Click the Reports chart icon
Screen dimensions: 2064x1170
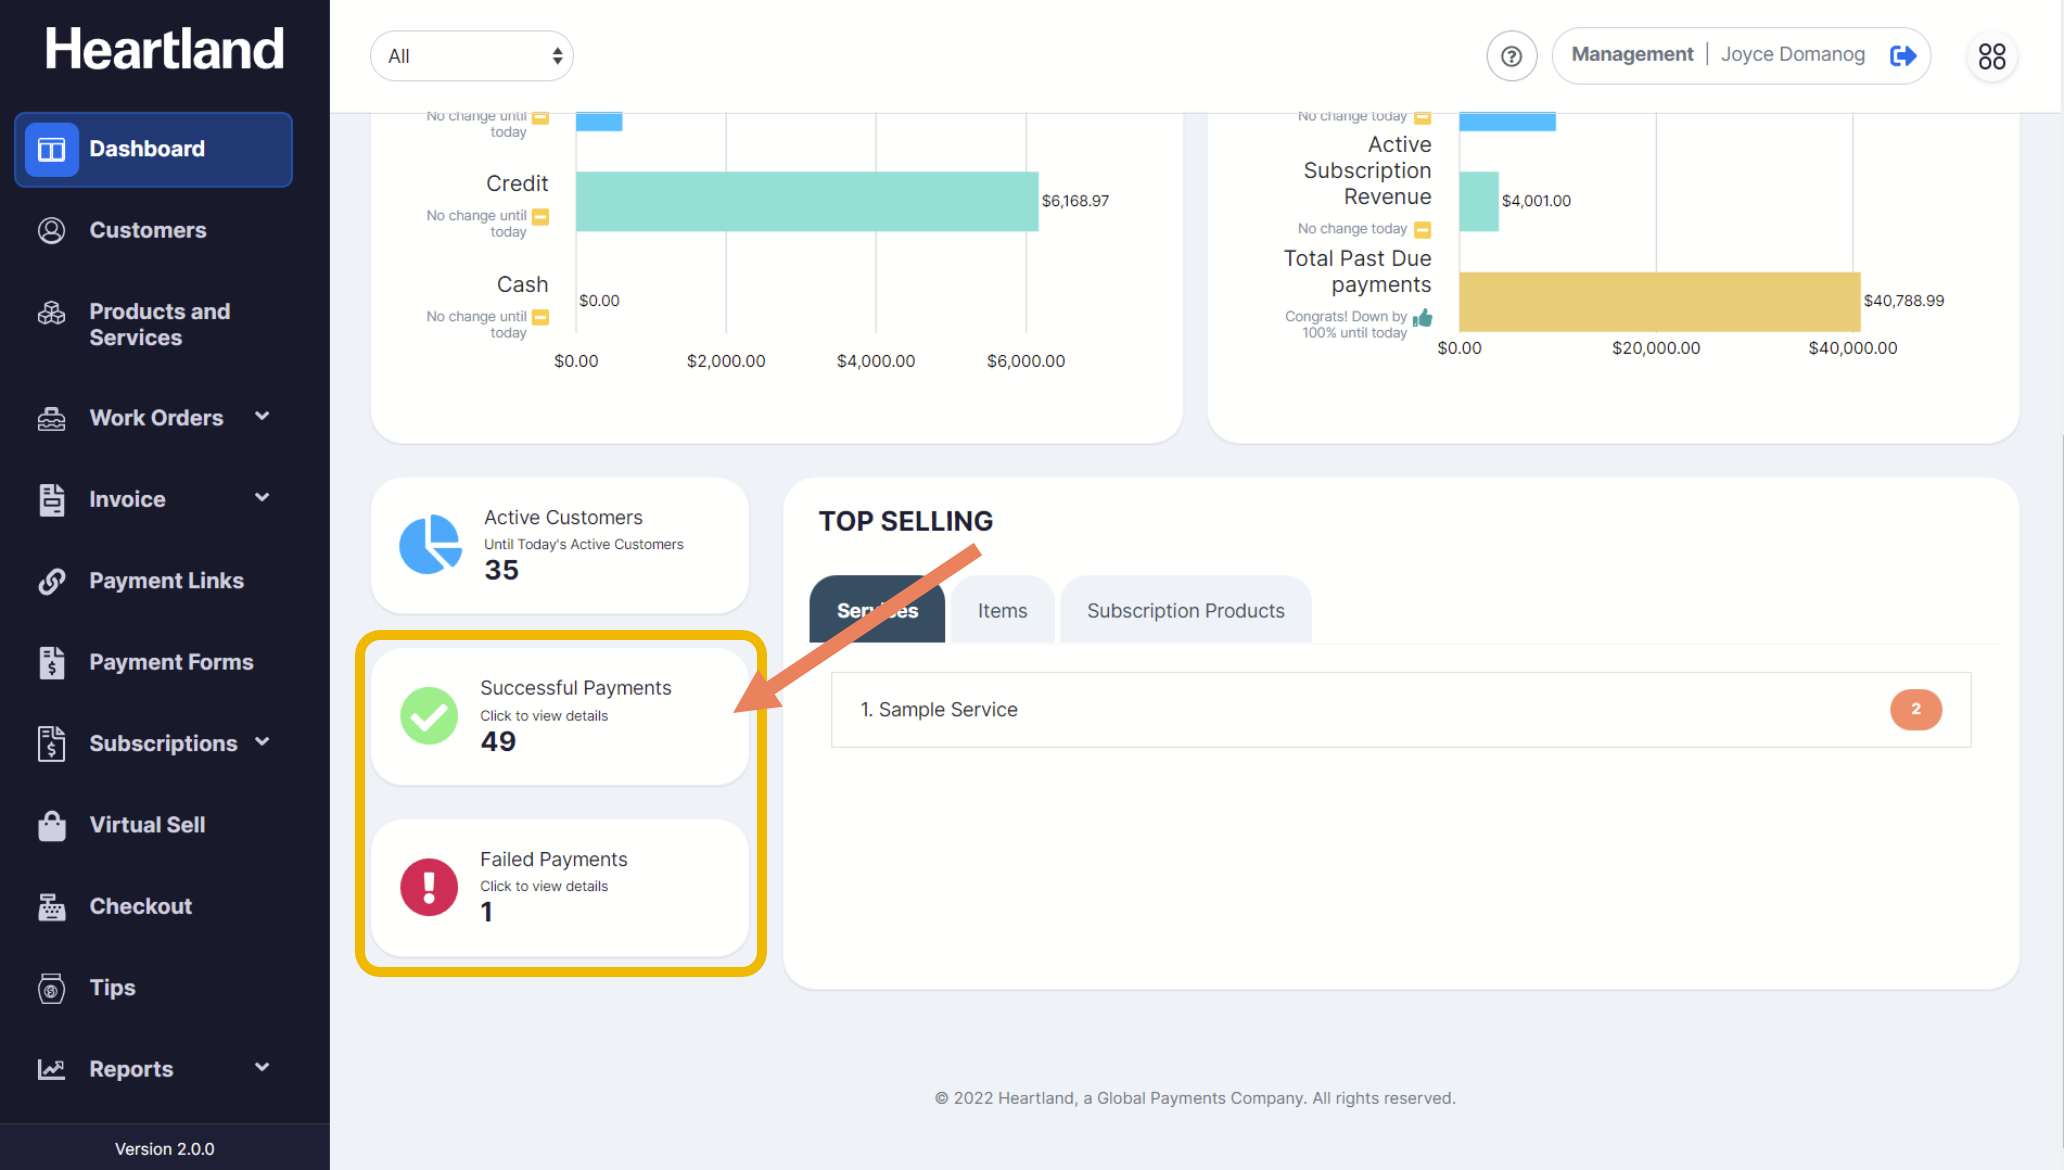click(x=52, y=1069)
